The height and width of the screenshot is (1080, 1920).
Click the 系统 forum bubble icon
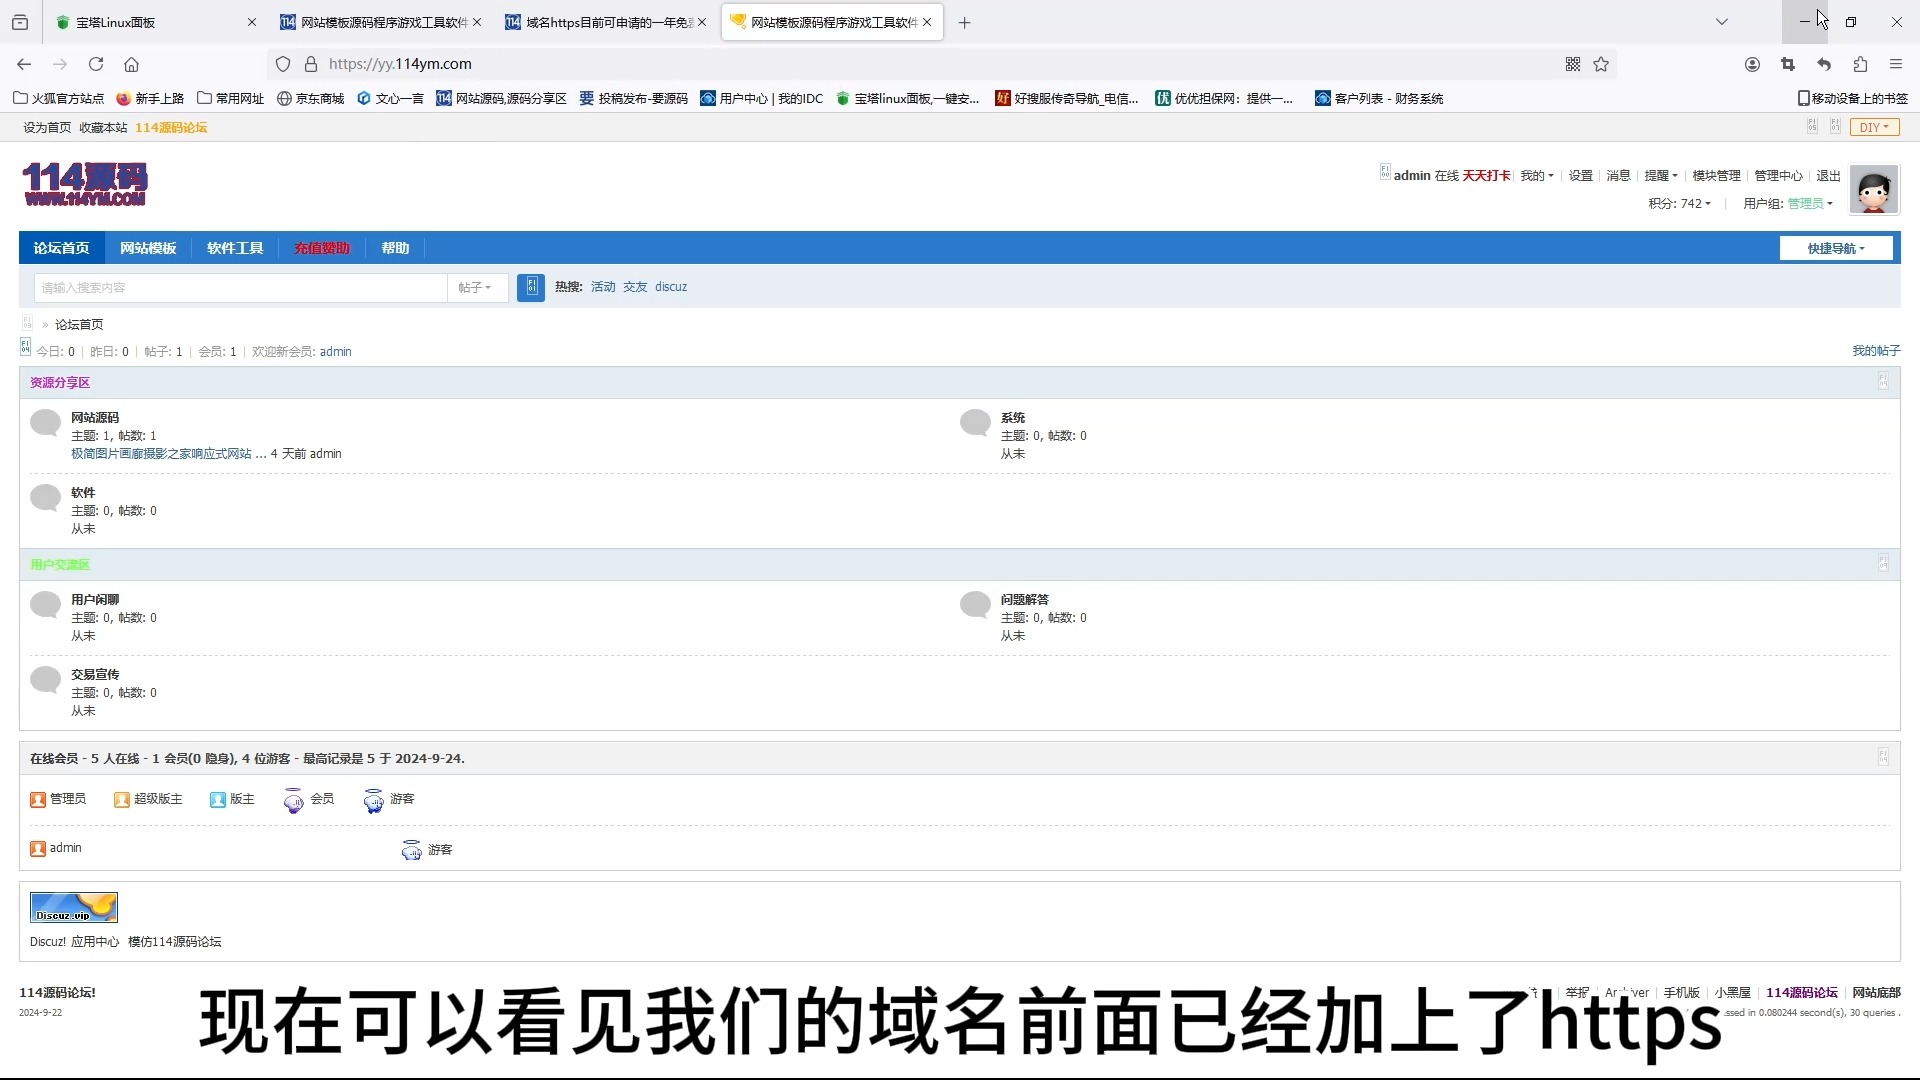[975, 423]
